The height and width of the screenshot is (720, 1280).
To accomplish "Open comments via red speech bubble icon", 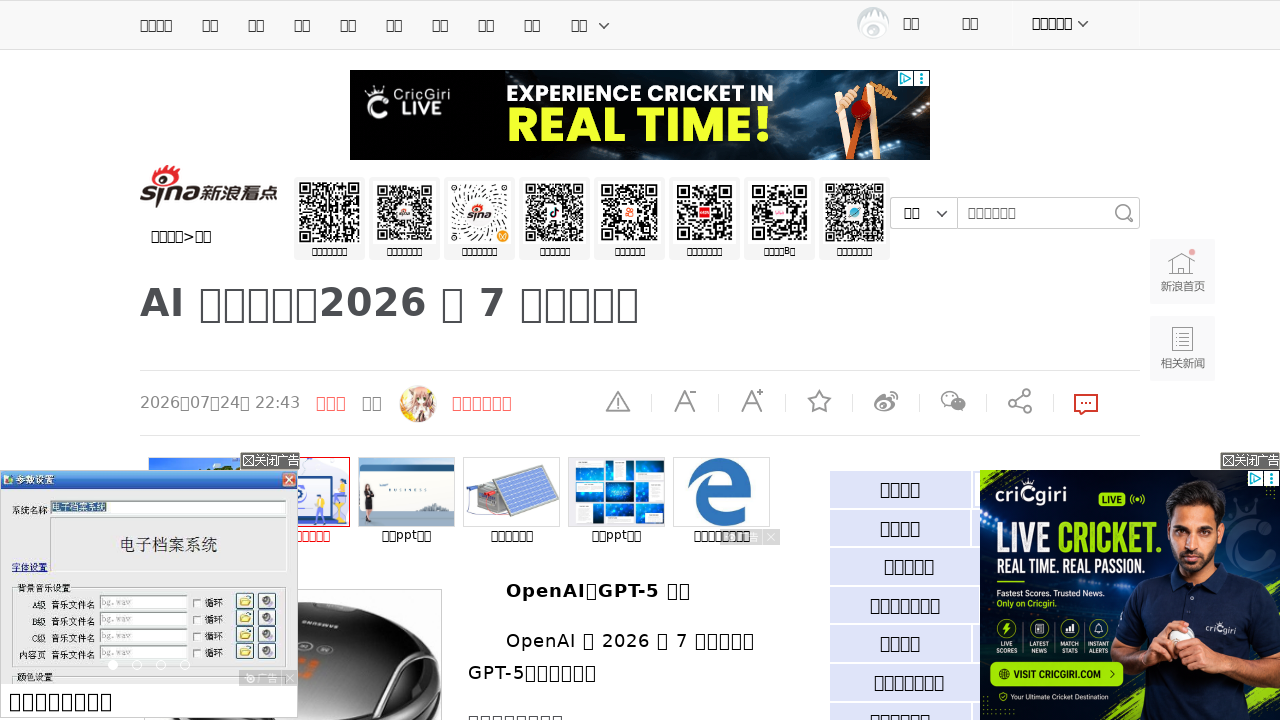I will (1086, 403).
